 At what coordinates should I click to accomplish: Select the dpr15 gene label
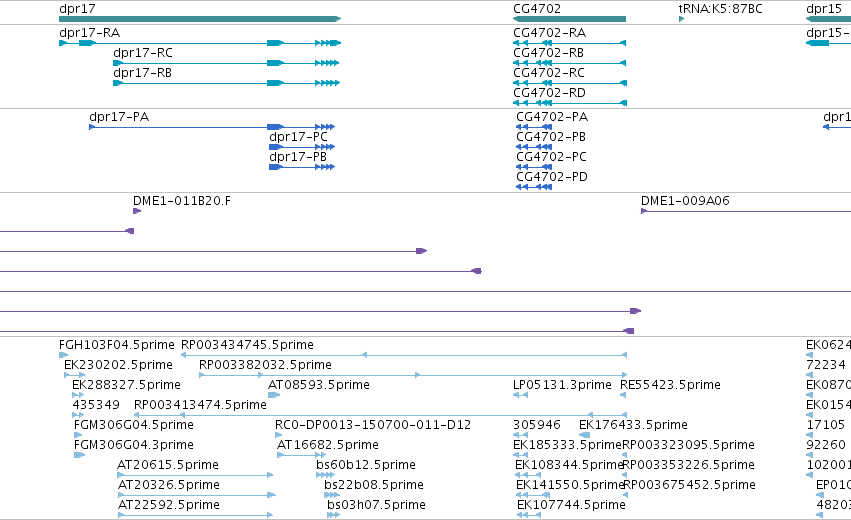click(x=823, y=9)
